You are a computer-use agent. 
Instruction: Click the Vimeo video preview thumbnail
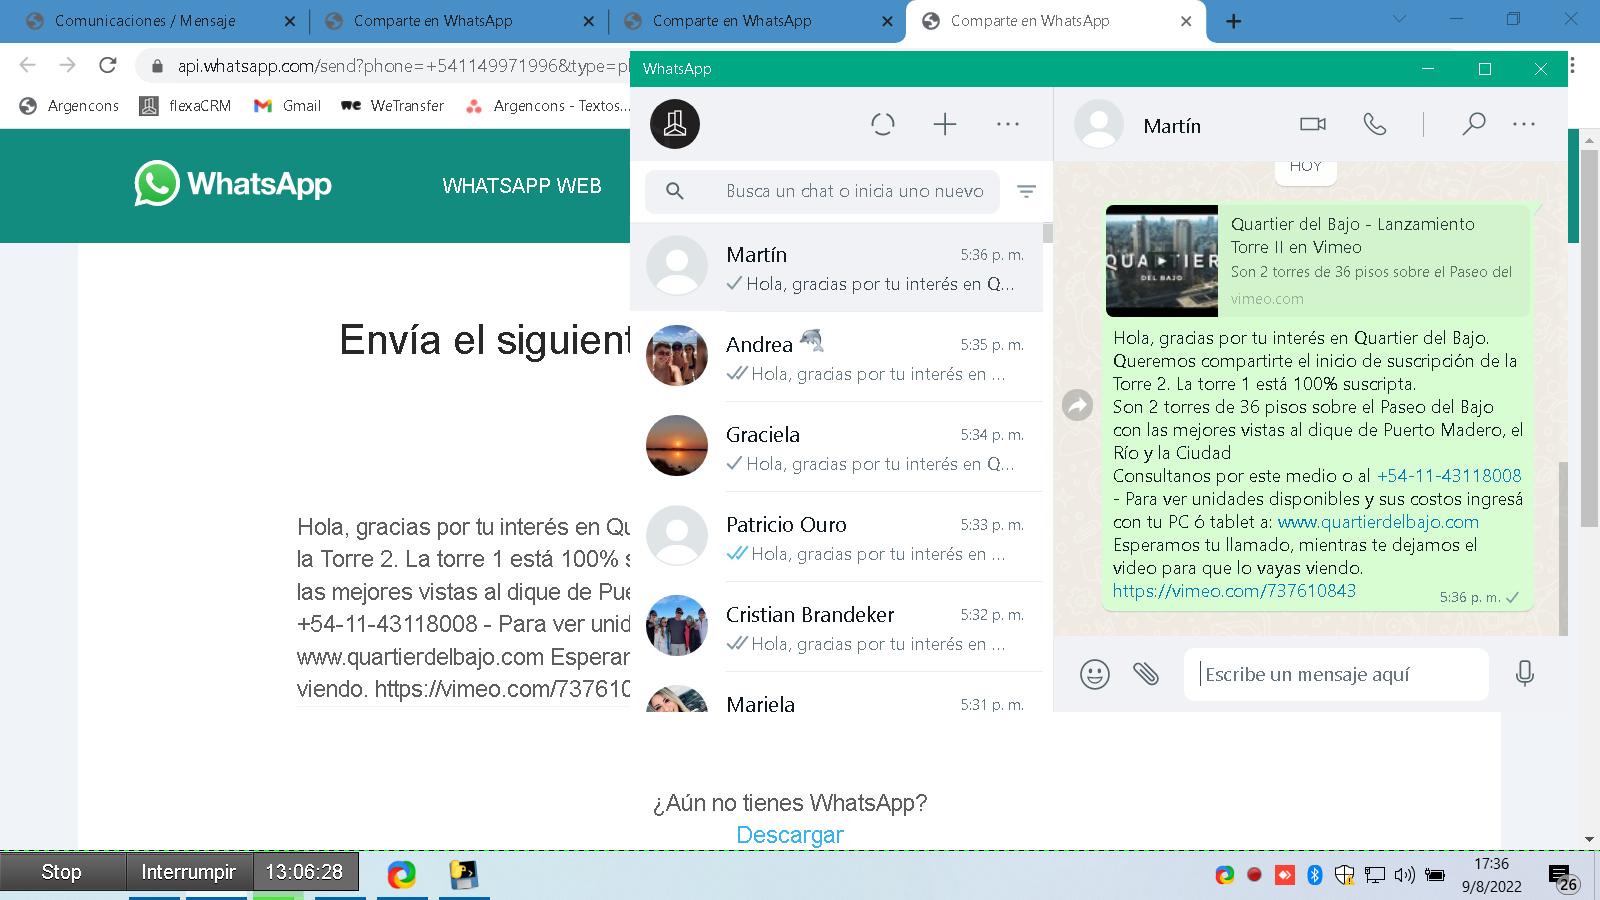(x=1162, y=261)
